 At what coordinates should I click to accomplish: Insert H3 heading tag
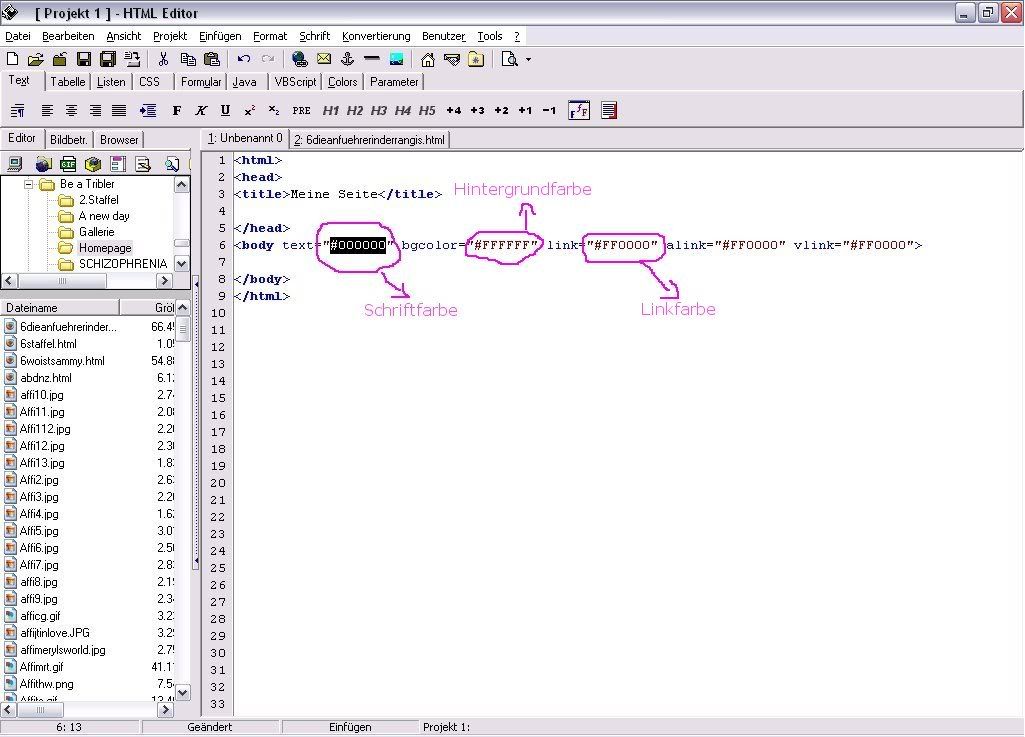(378, 111)
